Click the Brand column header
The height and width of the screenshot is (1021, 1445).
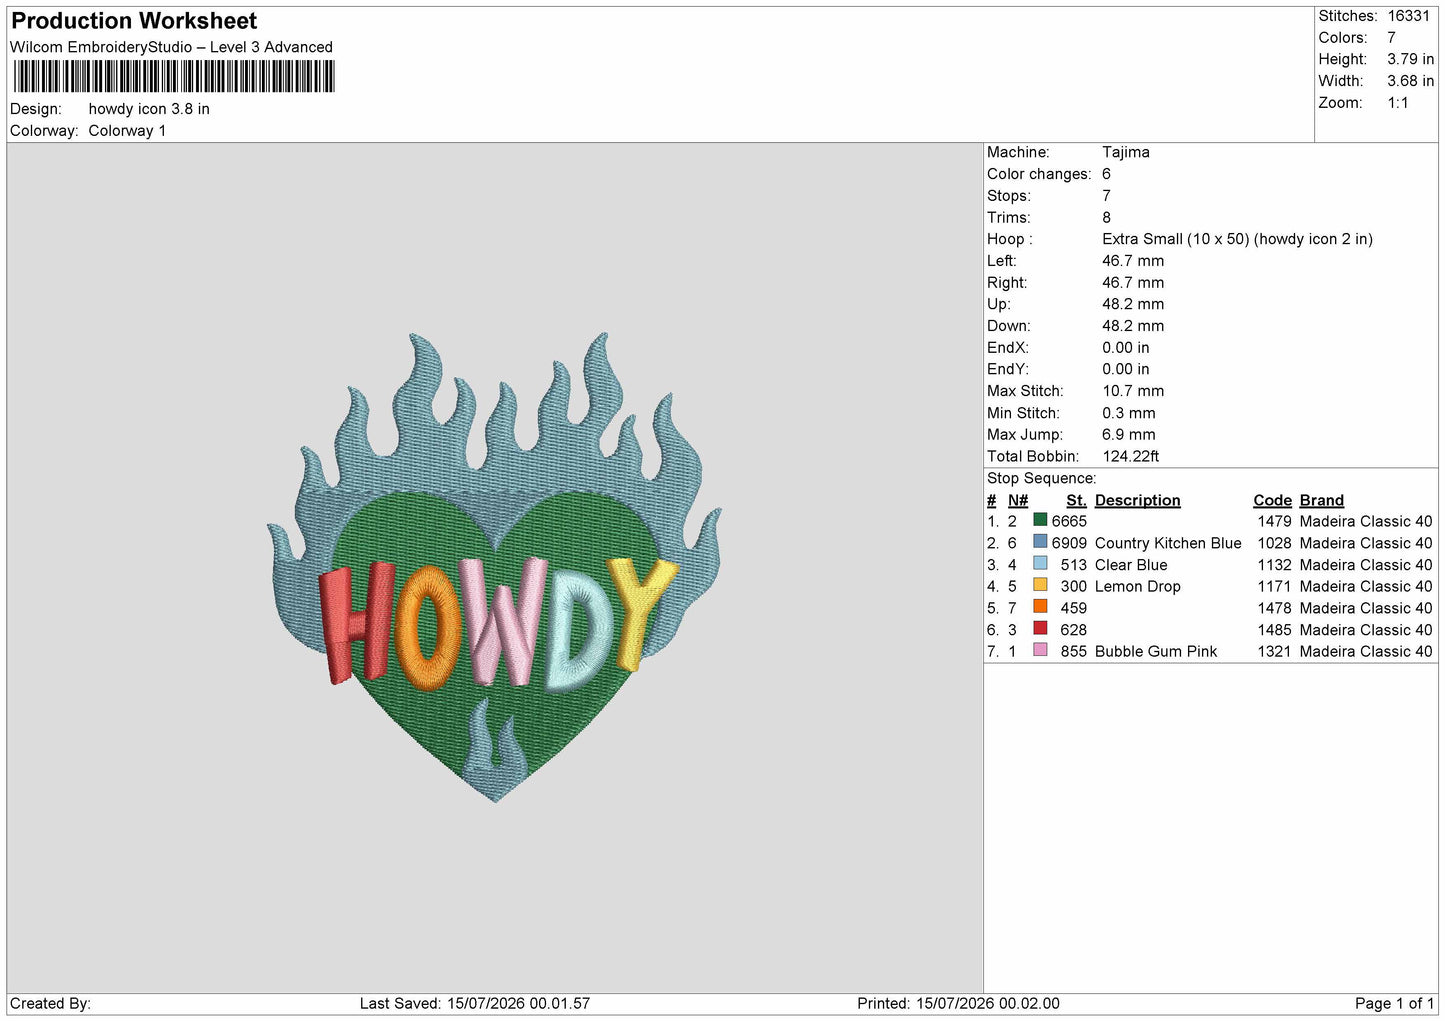(1321, 500)
